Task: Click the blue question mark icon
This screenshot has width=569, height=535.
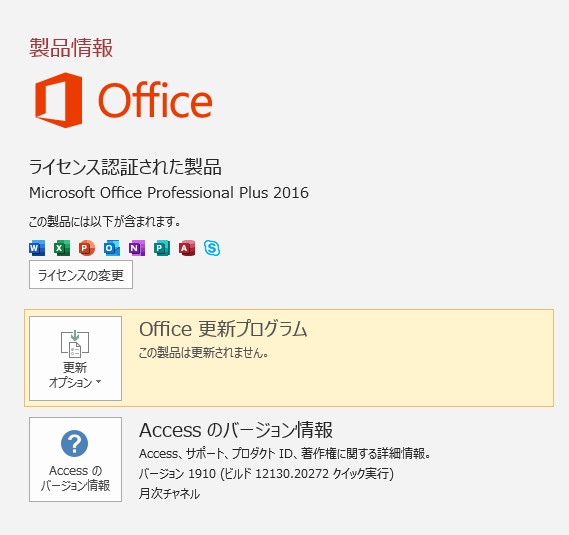Action: coord(74,443)
